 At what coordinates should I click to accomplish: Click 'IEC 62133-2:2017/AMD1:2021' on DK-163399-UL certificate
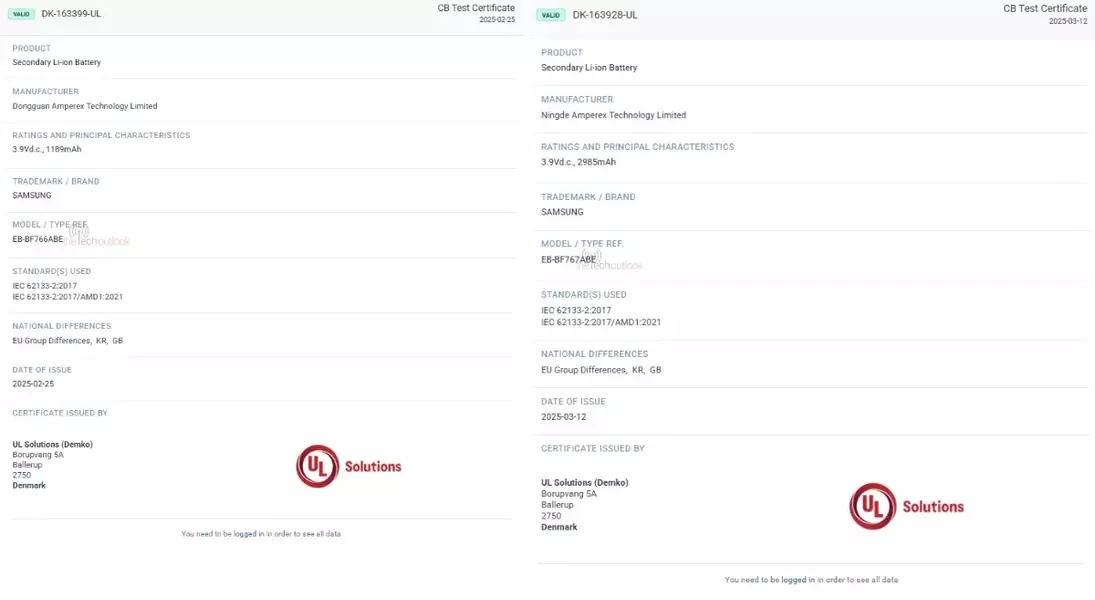[67, 297]
